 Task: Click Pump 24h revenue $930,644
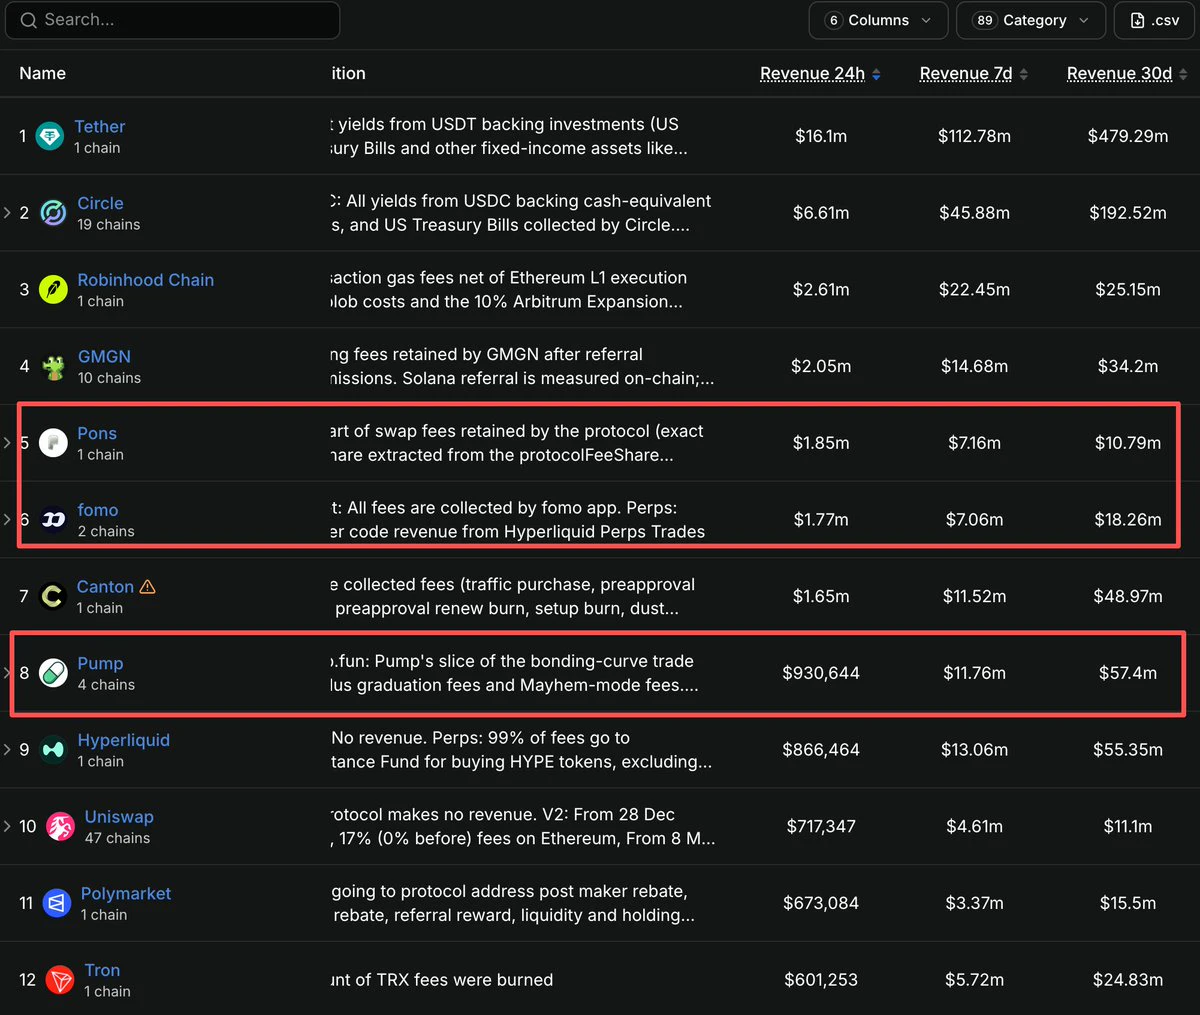tap(821, 673)
